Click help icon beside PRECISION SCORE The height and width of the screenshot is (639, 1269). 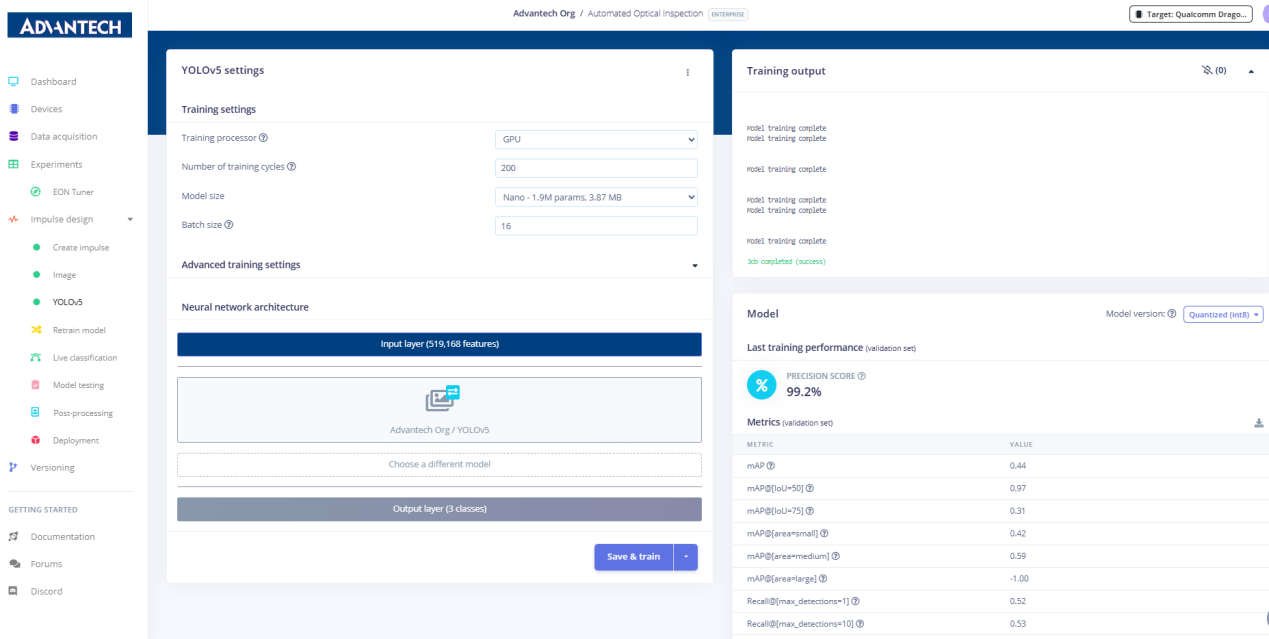pyautogui.click(x=861, y=376)
